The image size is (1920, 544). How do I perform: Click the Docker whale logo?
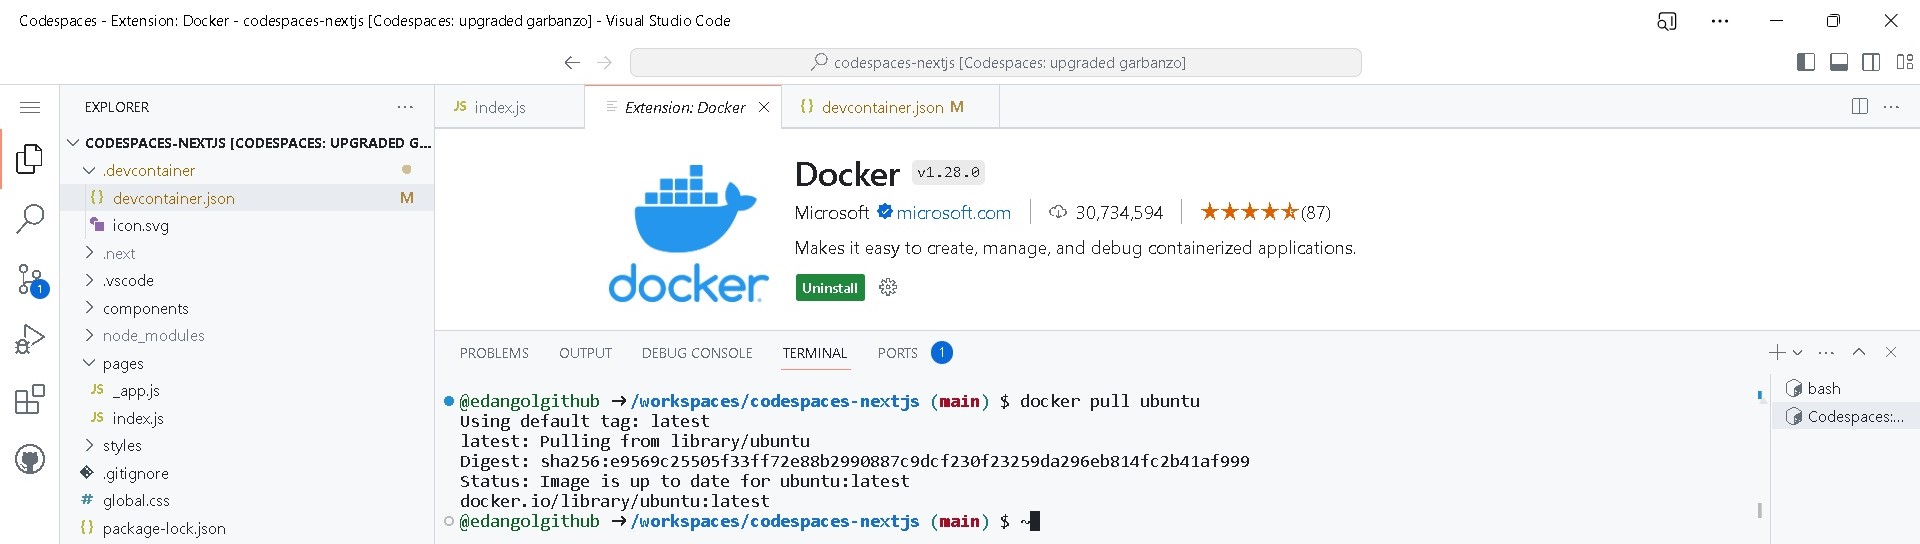(x=688, y=232)
